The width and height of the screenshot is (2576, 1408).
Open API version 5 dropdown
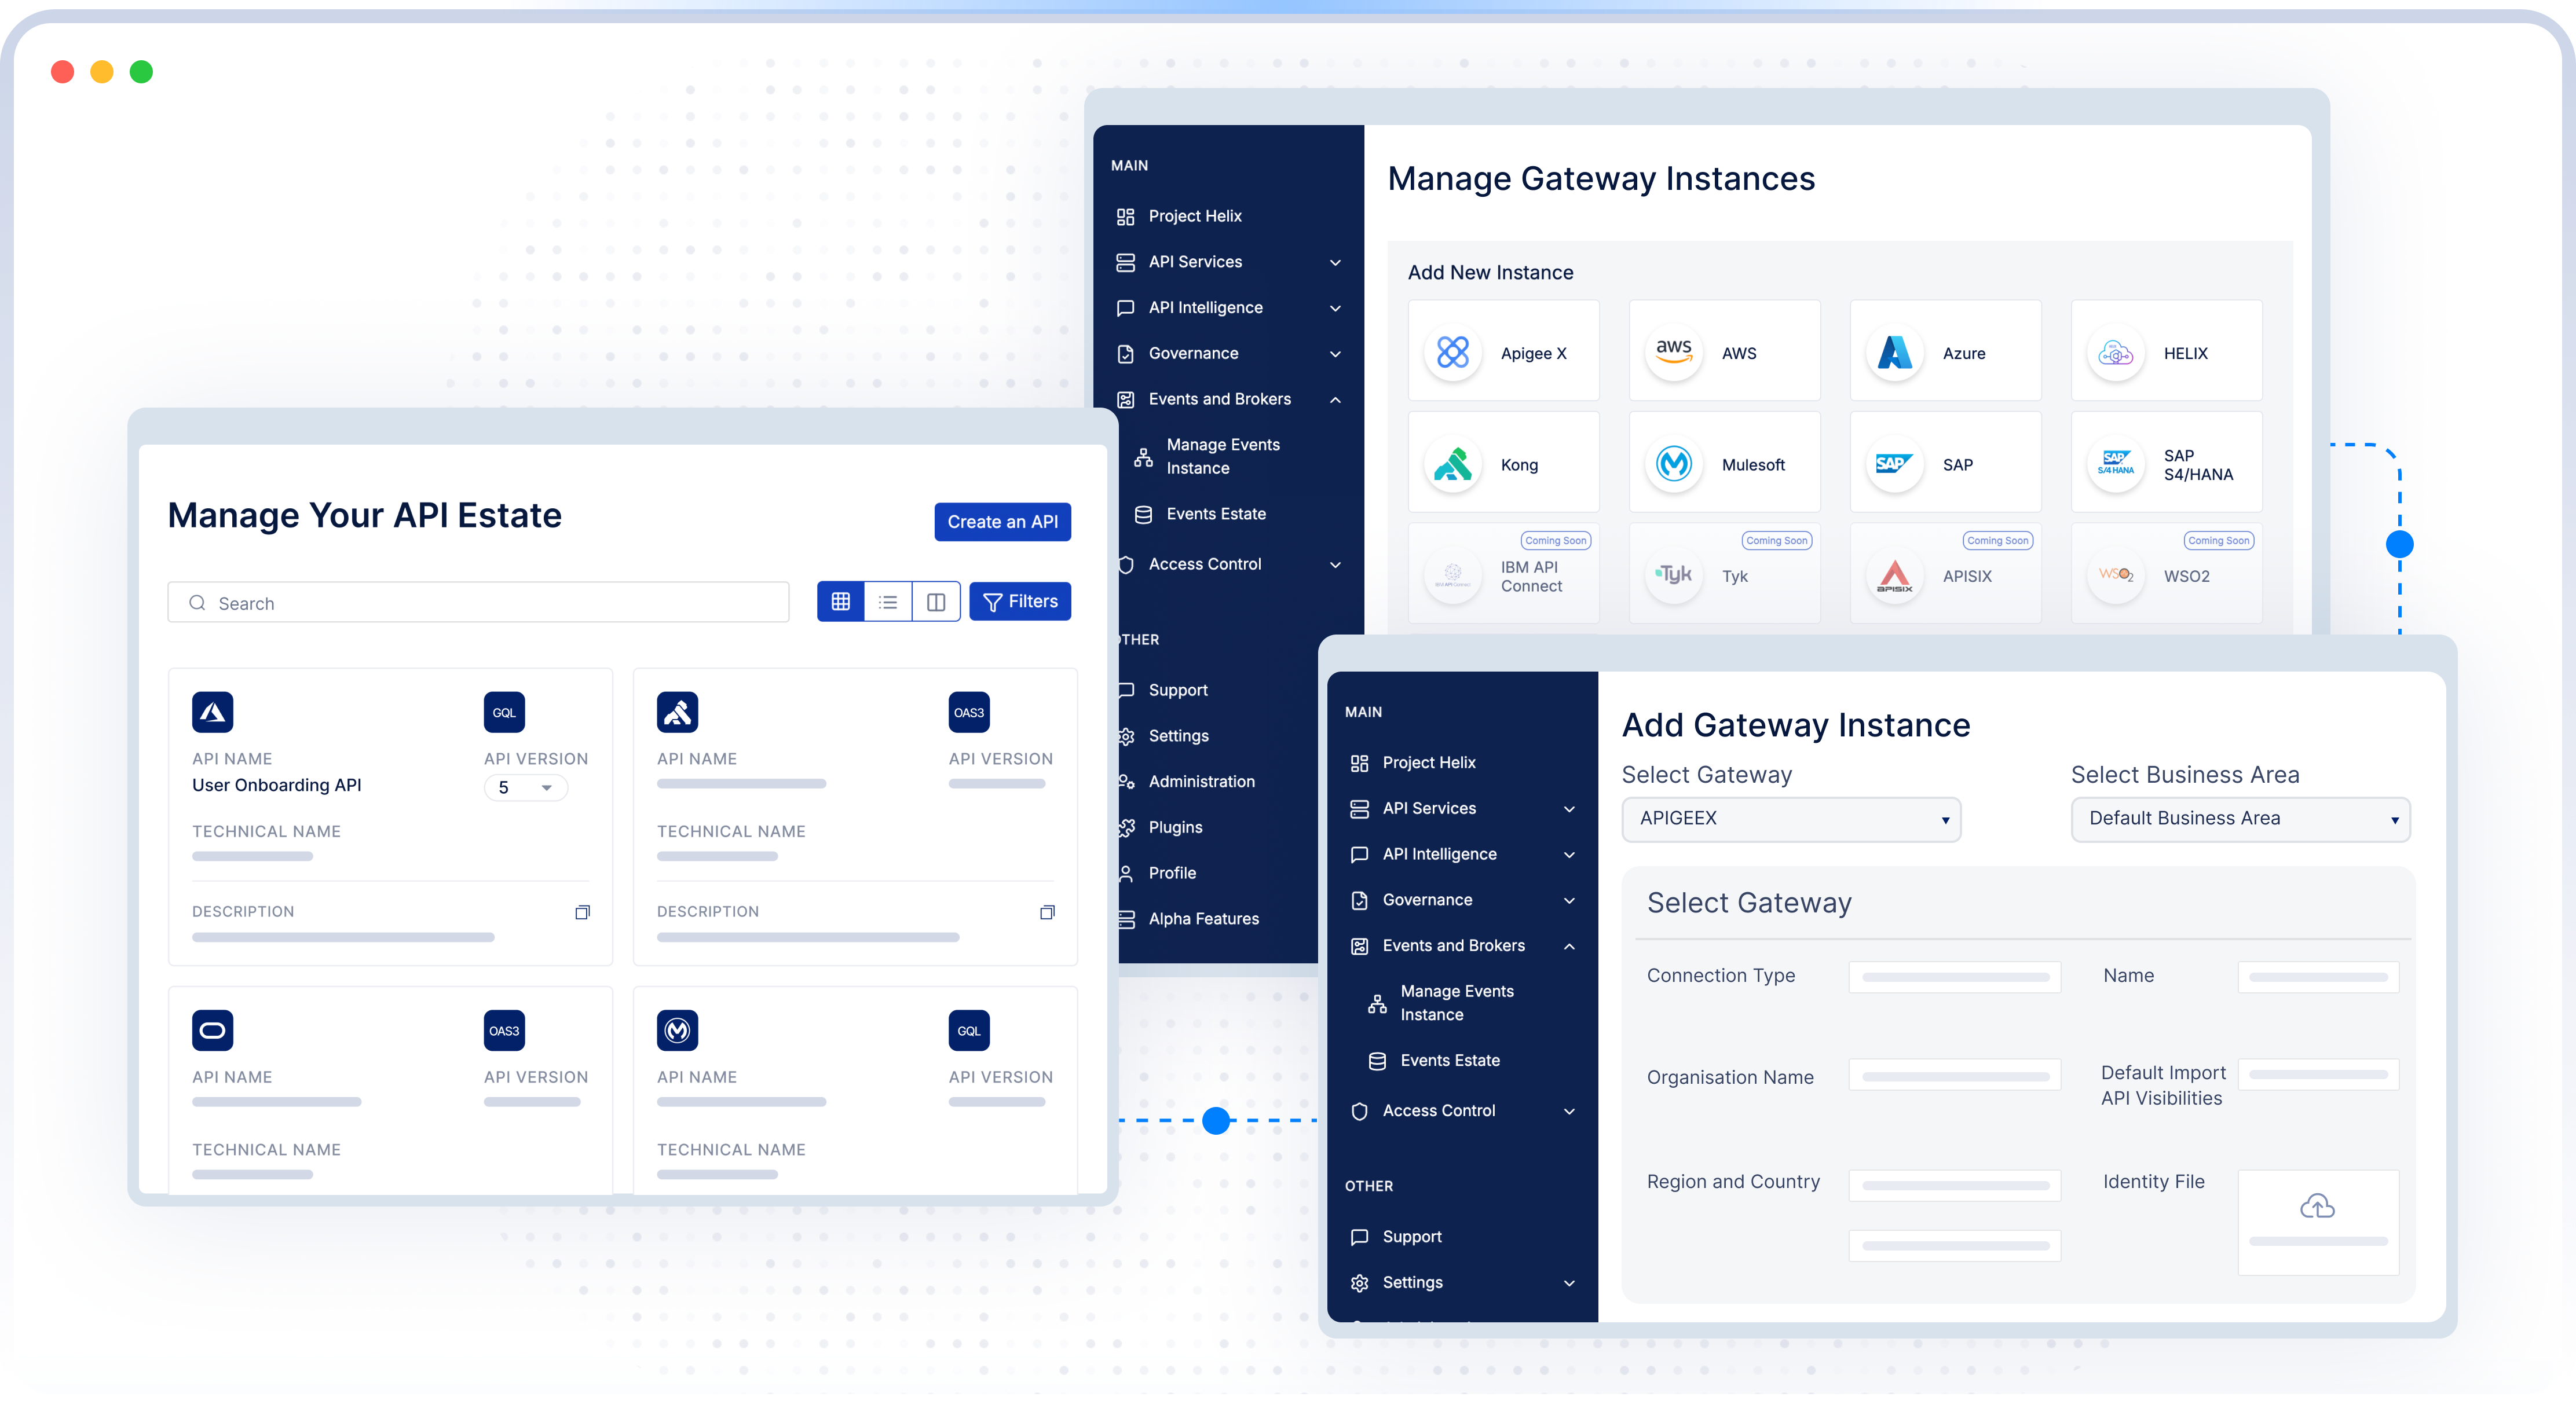tap(526, 788)
